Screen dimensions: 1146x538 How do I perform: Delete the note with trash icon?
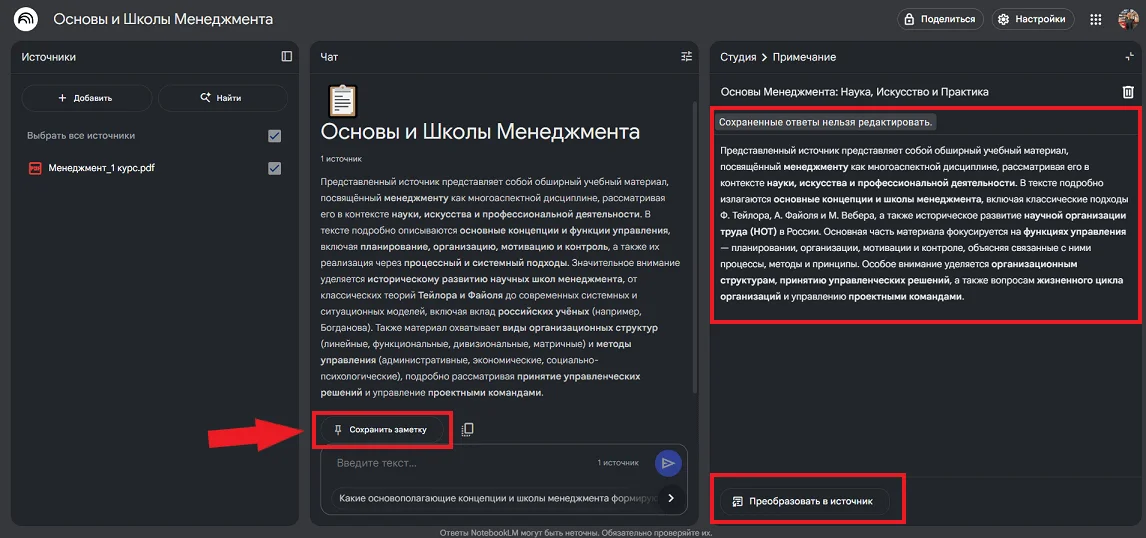(x=1128, y=92)
